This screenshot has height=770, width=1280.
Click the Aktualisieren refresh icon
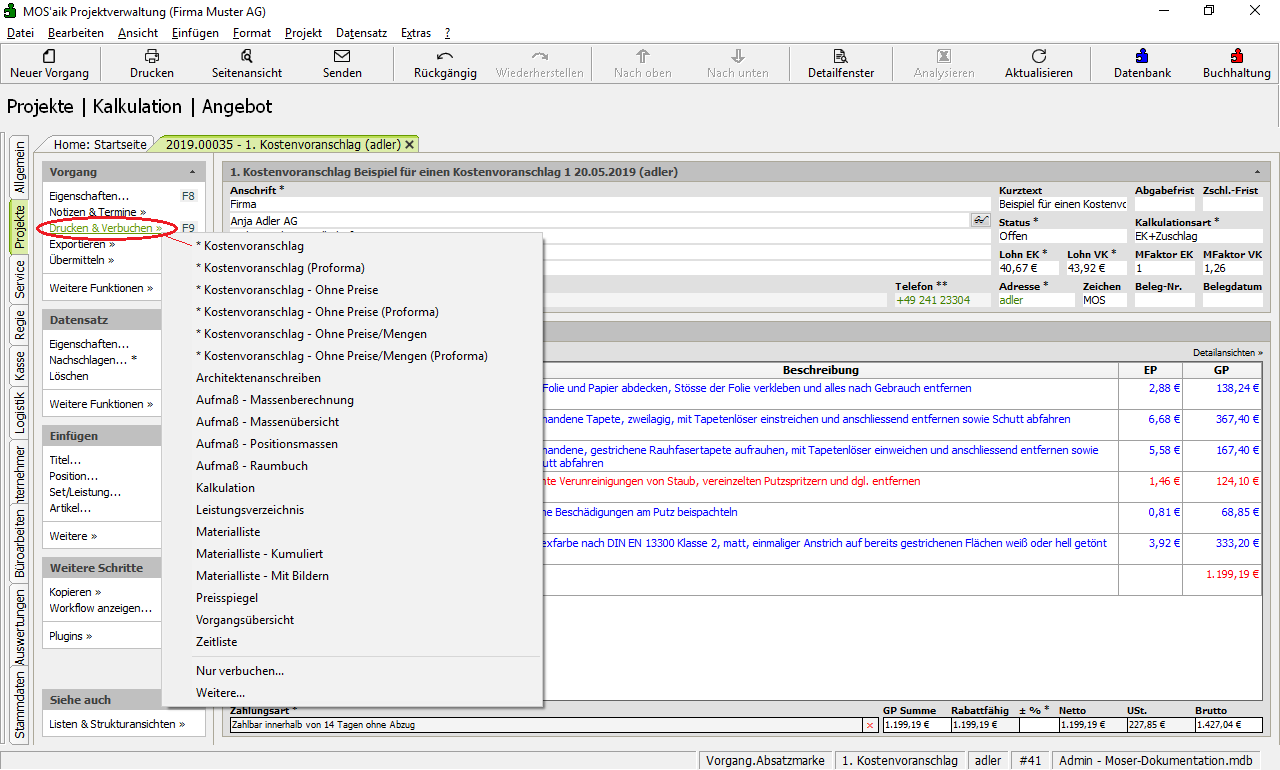[1038, 57]
